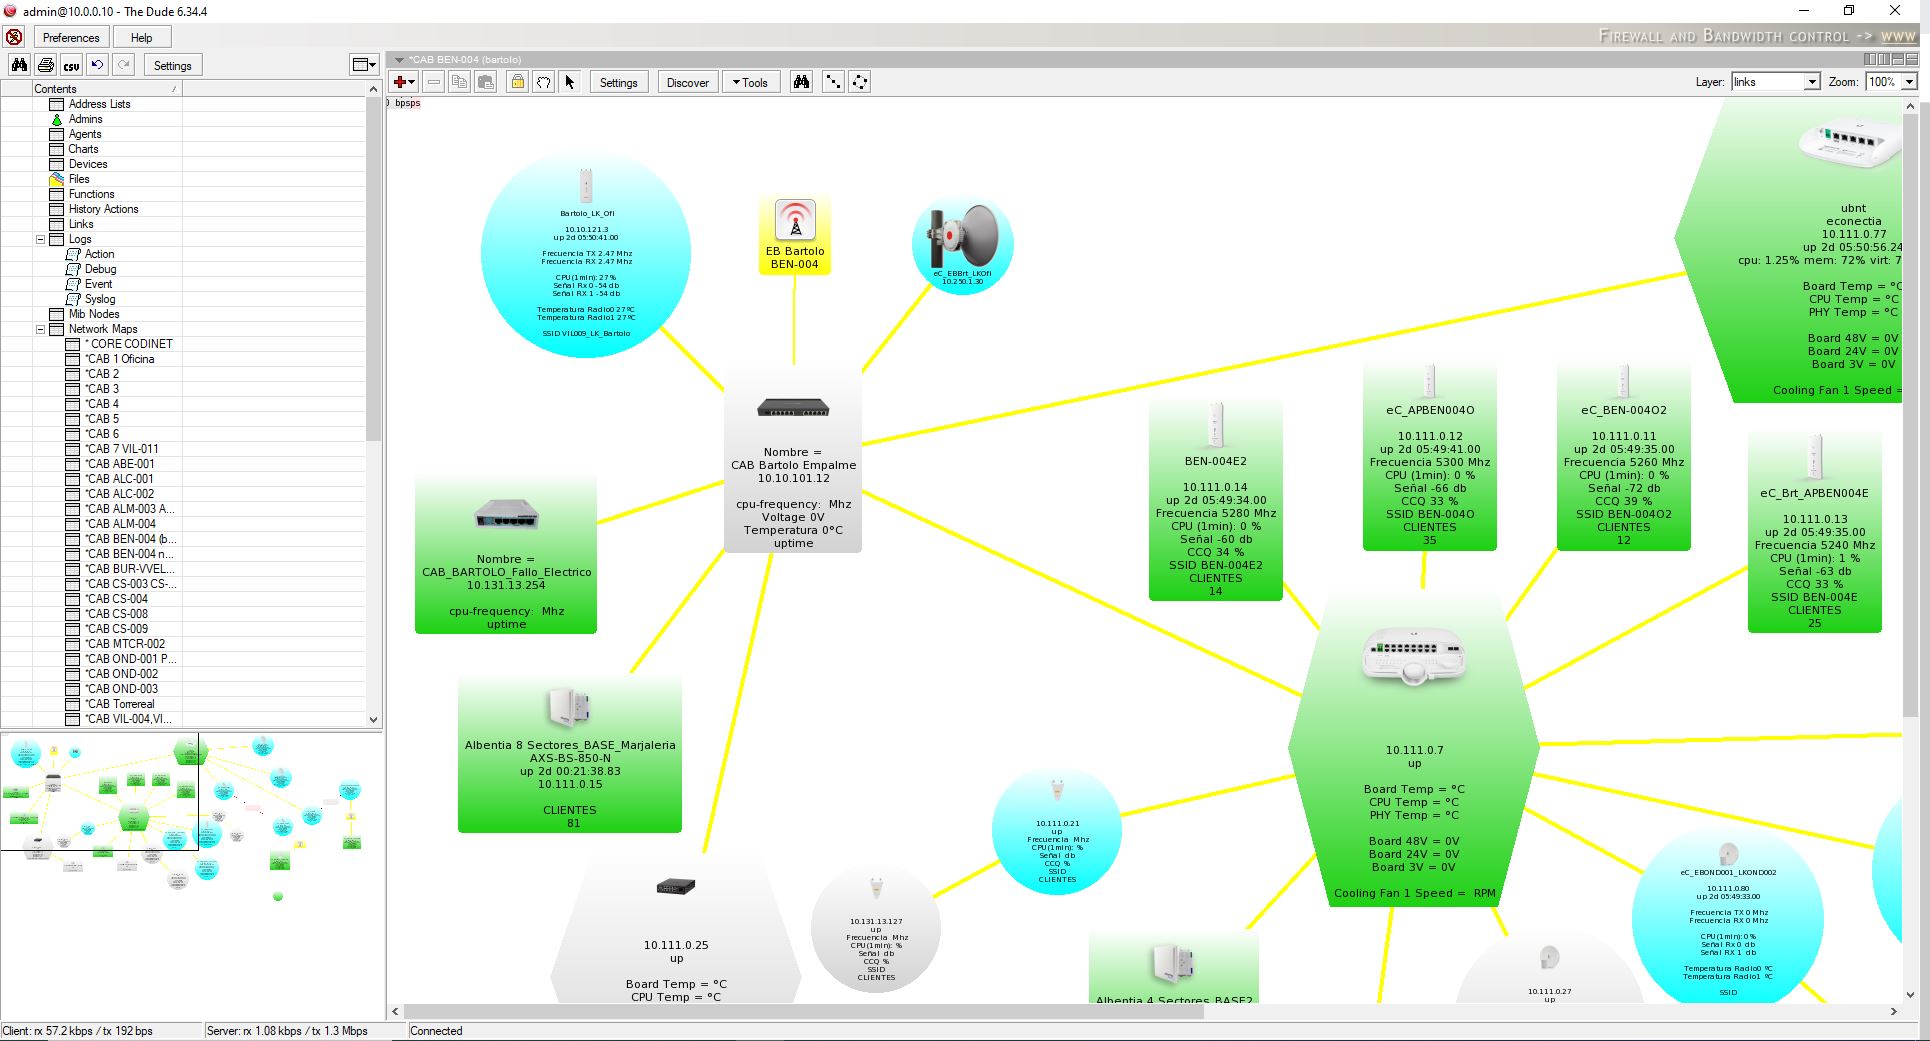Click the eC_APBEN004O device node
This screenshot has width=1930, height=1041.
tap(1430, 457)
